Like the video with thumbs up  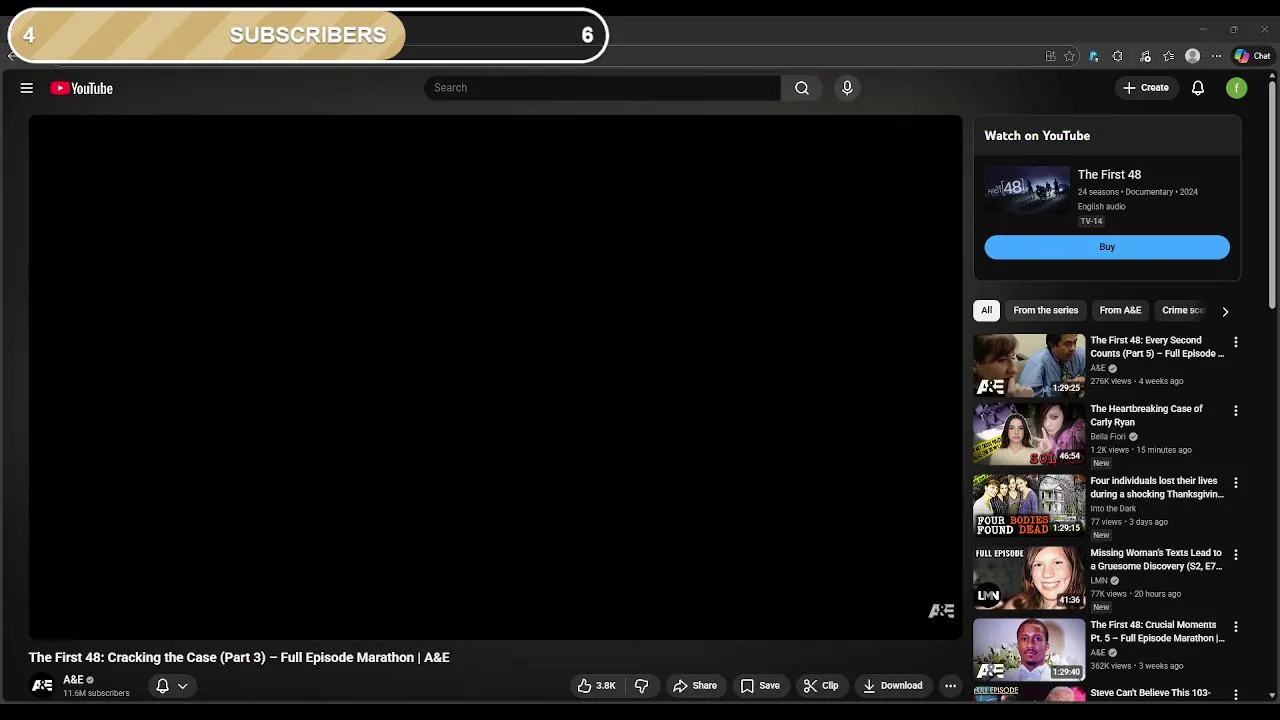click(596, 686)
